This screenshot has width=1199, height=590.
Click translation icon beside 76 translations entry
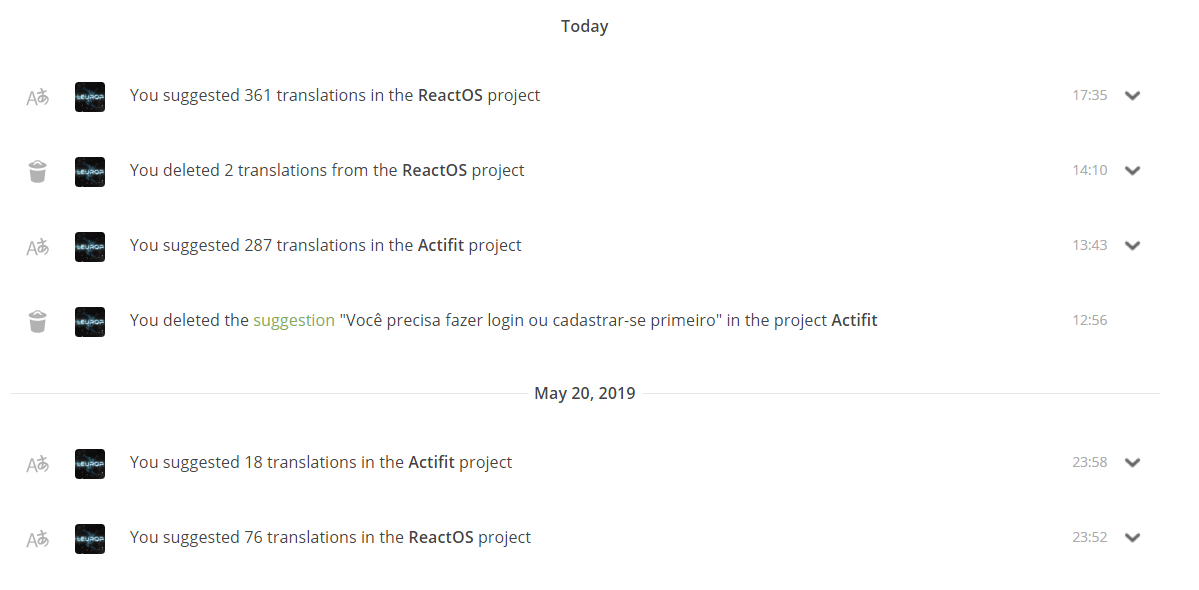(37, 539)
